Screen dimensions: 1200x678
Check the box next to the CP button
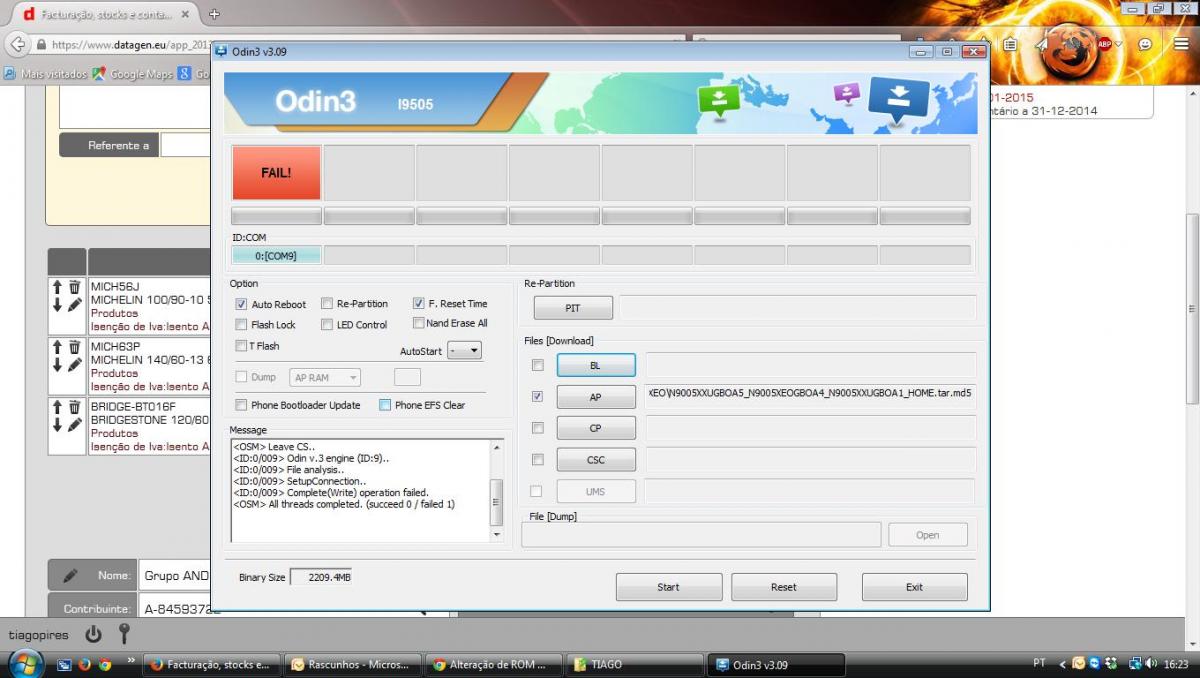click(538, 428)
